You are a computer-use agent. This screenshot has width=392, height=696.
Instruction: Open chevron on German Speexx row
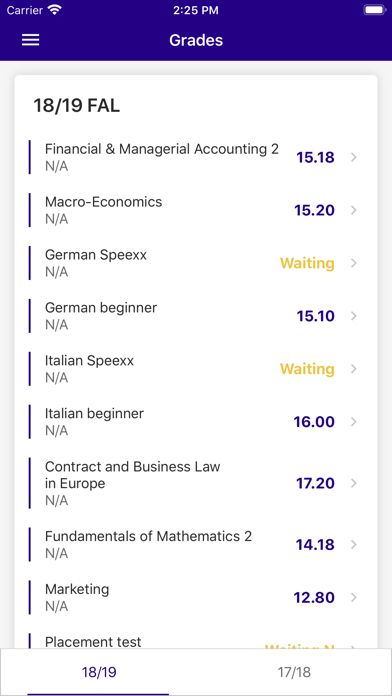pos(354,263)
